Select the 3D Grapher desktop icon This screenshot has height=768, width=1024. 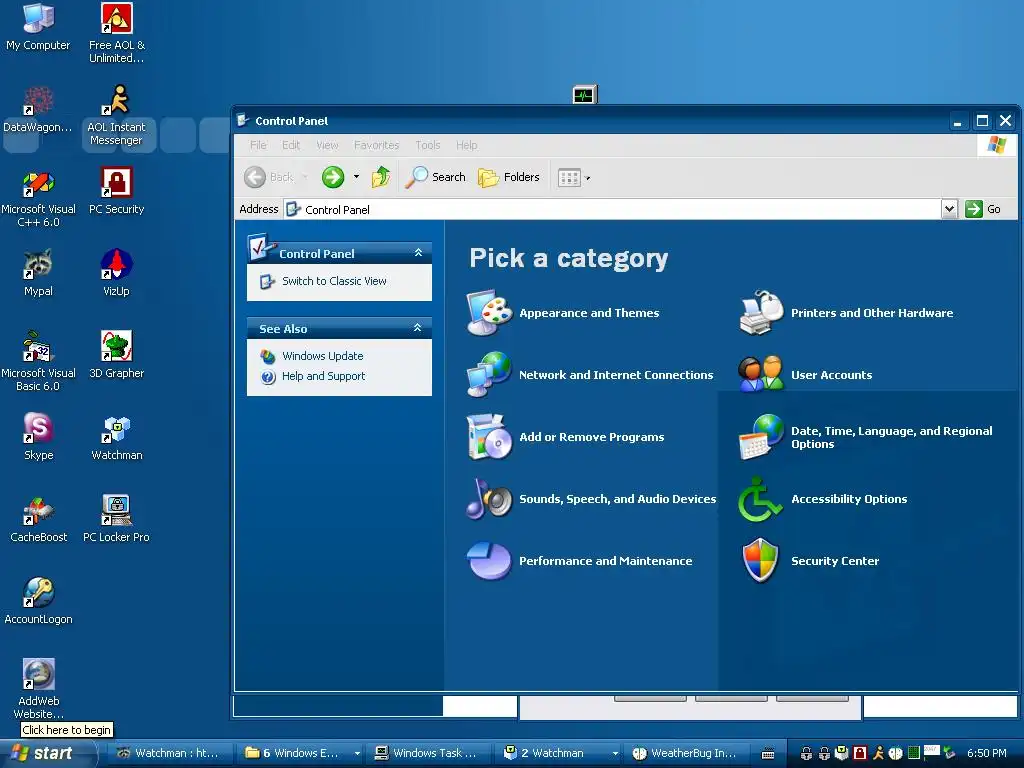116,355
